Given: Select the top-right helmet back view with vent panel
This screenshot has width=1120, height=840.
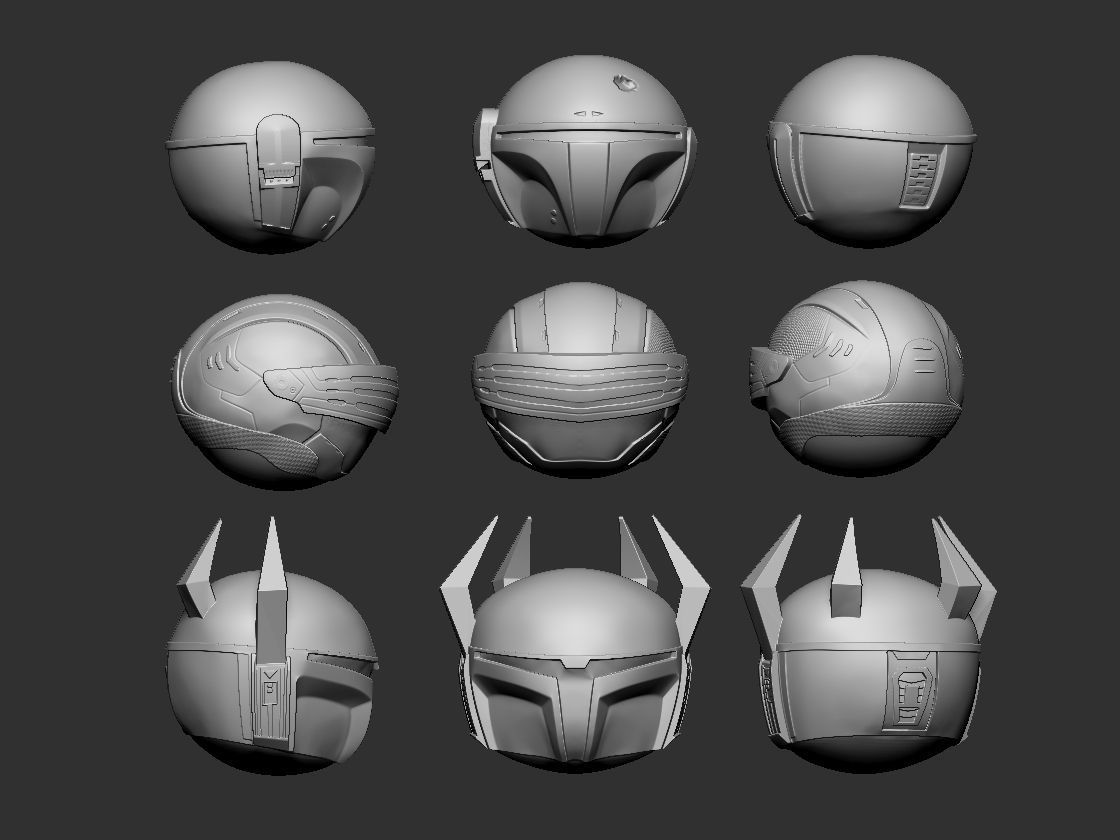Looking at the screenshot, I should (872, 149).
